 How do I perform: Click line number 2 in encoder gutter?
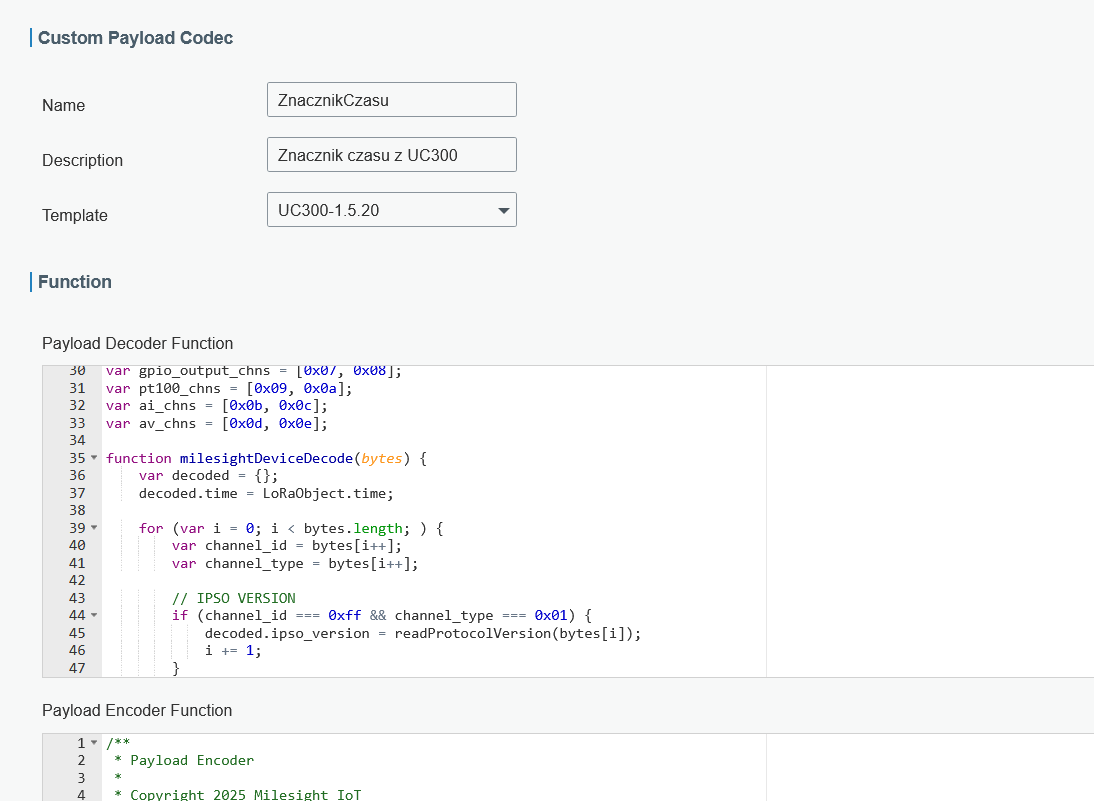(82, 761)
